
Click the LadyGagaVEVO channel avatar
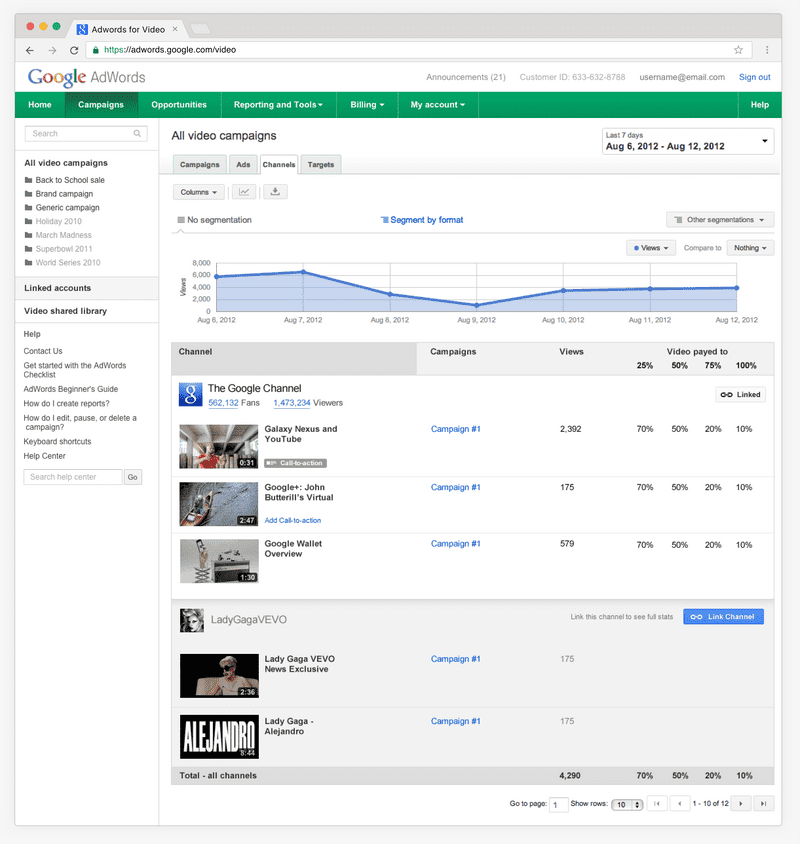click(192, 620)
